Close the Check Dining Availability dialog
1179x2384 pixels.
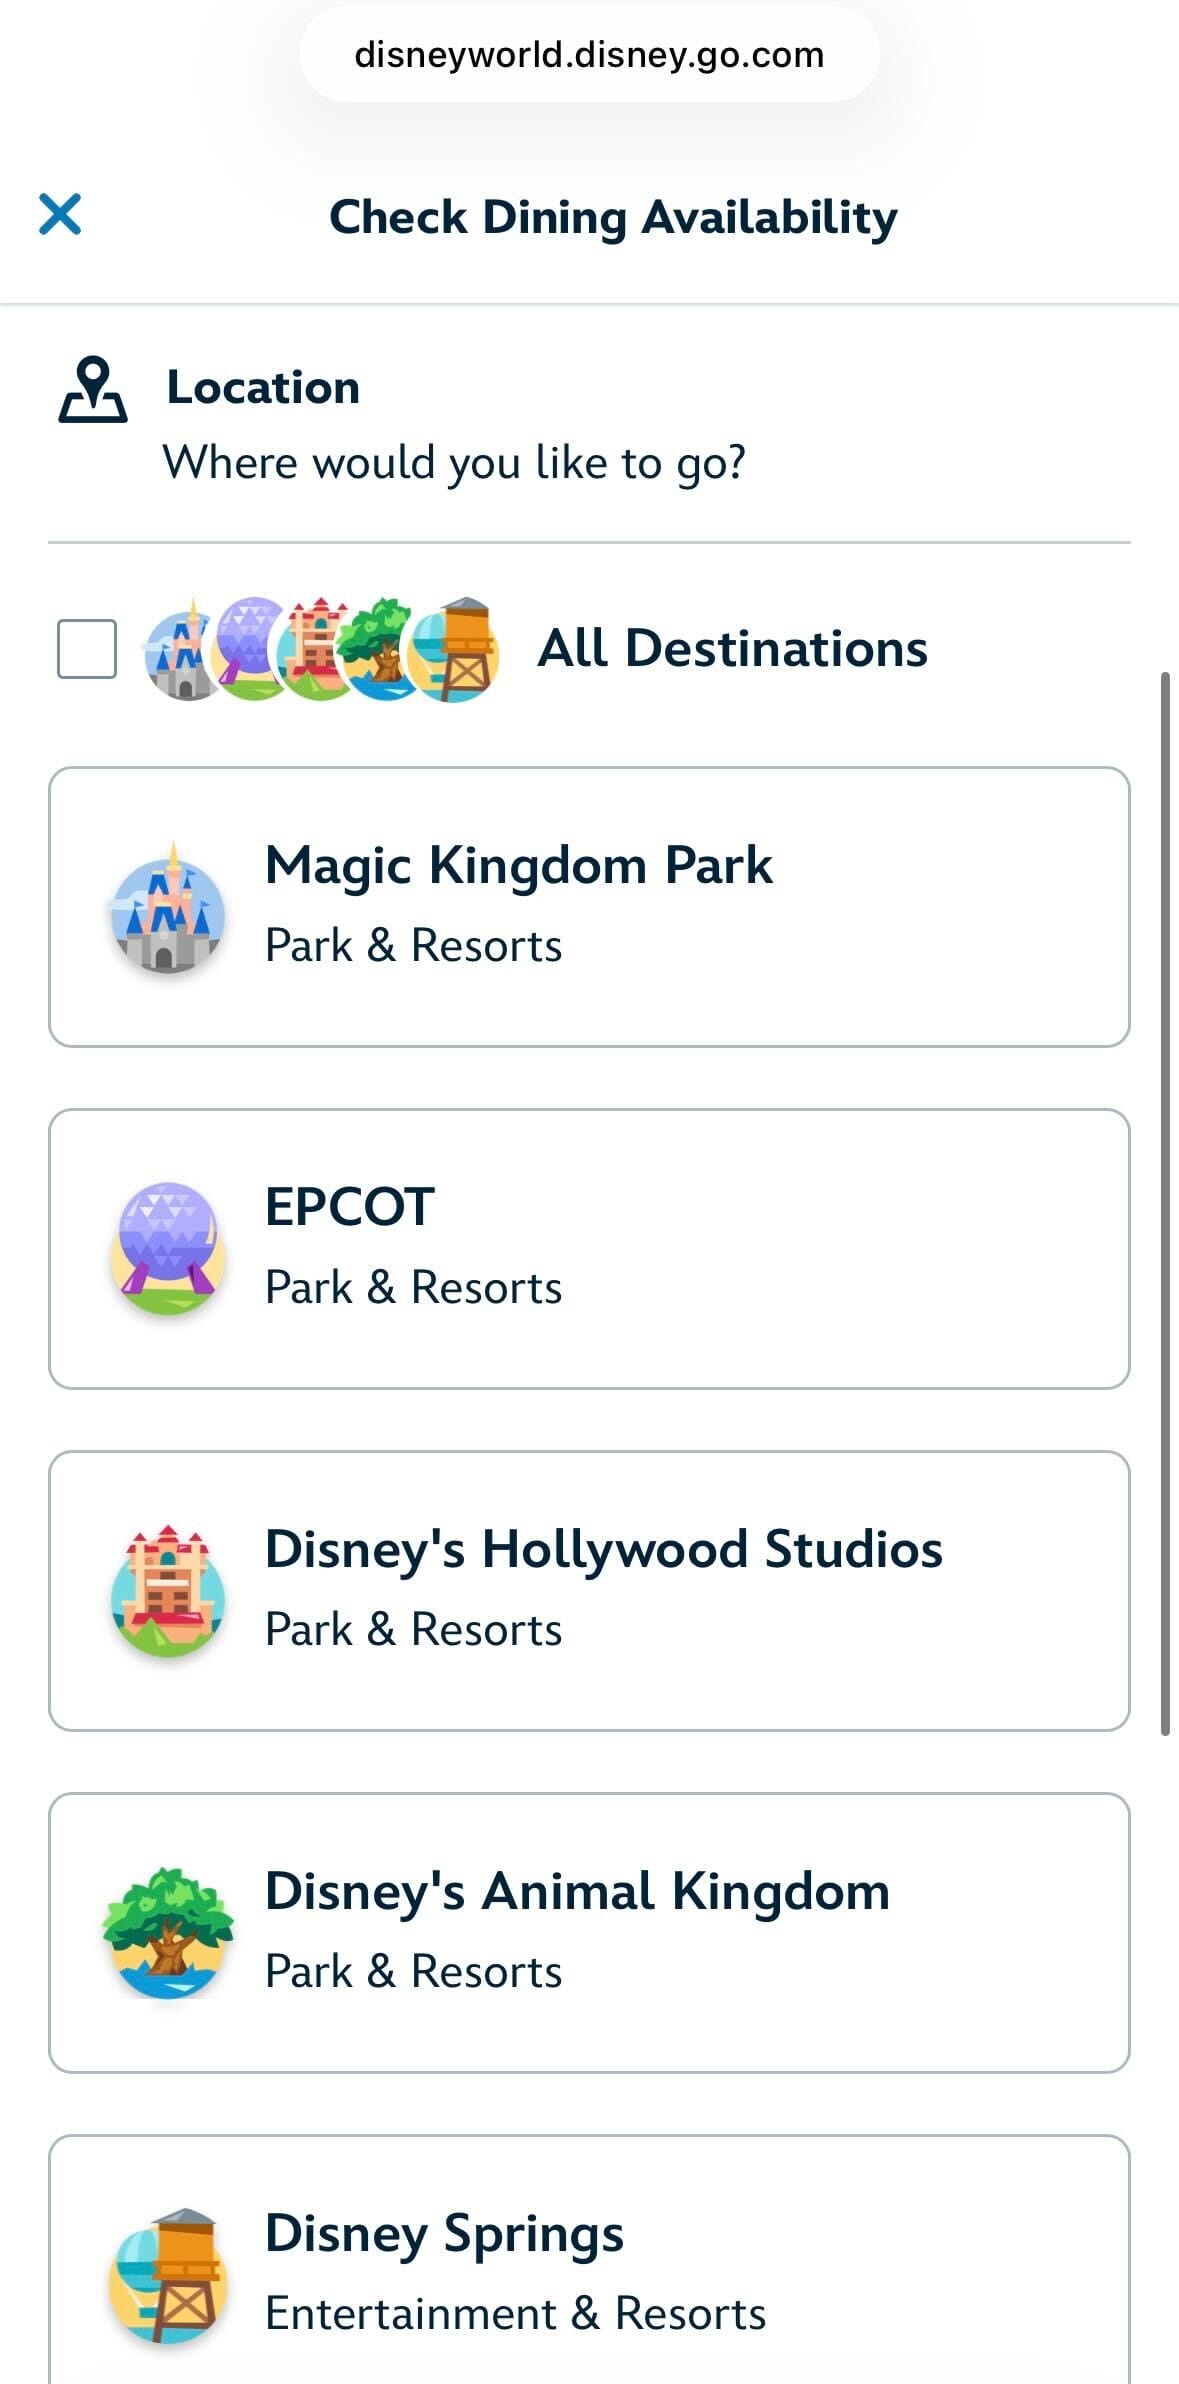[60, 215]
